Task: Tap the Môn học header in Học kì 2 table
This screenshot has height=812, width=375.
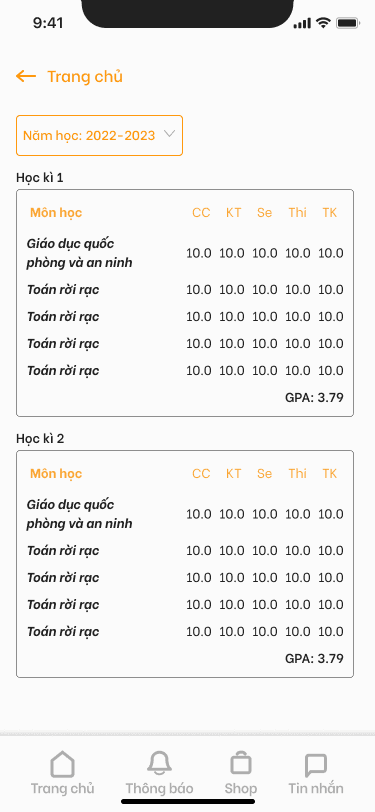Action: (56, 474)
